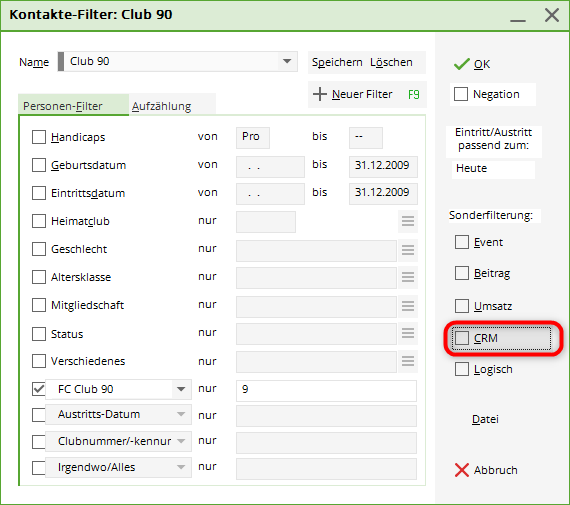The height and width of the screenshot is (505, 570).
Task: Open the list icon beside Altersklasse
Action: (408, 277)
